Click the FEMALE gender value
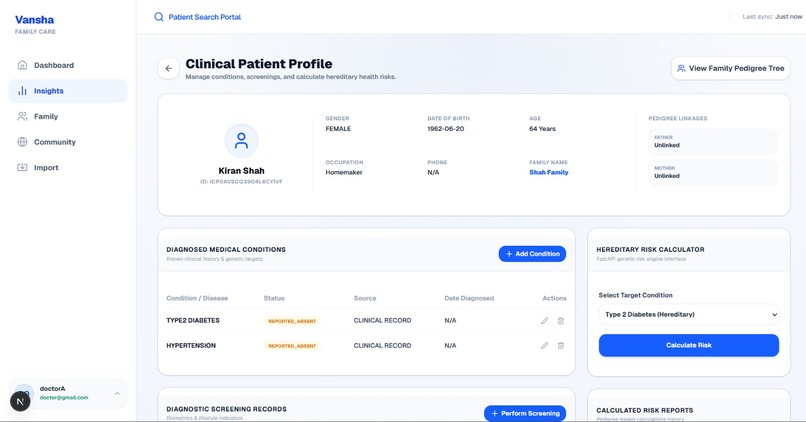 coord(338,129)
